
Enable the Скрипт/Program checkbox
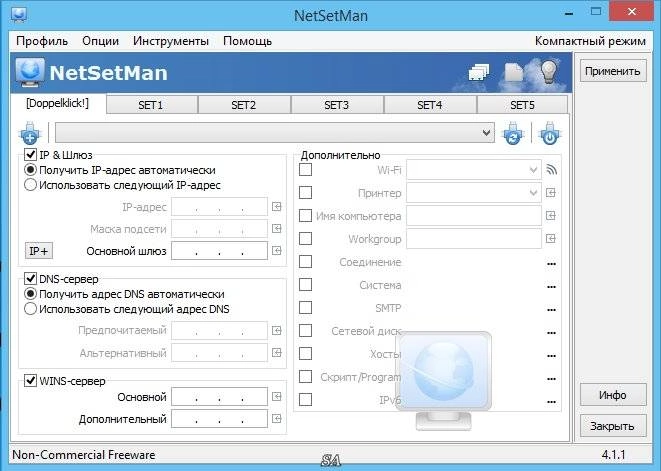[x=305, y=376]
